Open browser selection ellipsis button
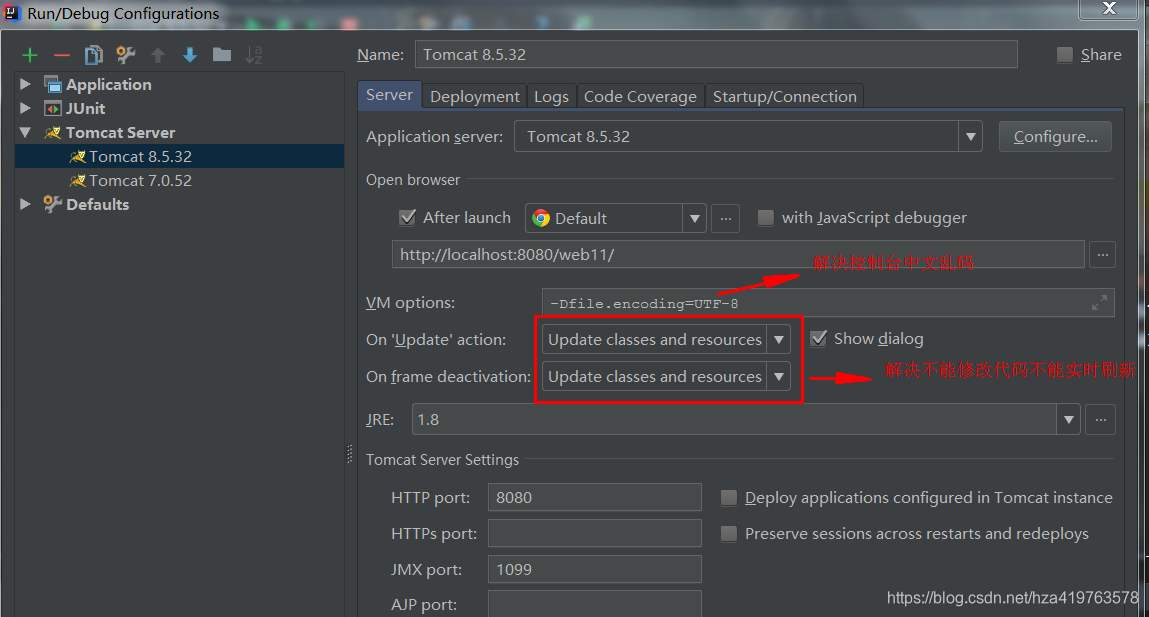Screen dimensions: 1149x617 [x=725, y=218]
